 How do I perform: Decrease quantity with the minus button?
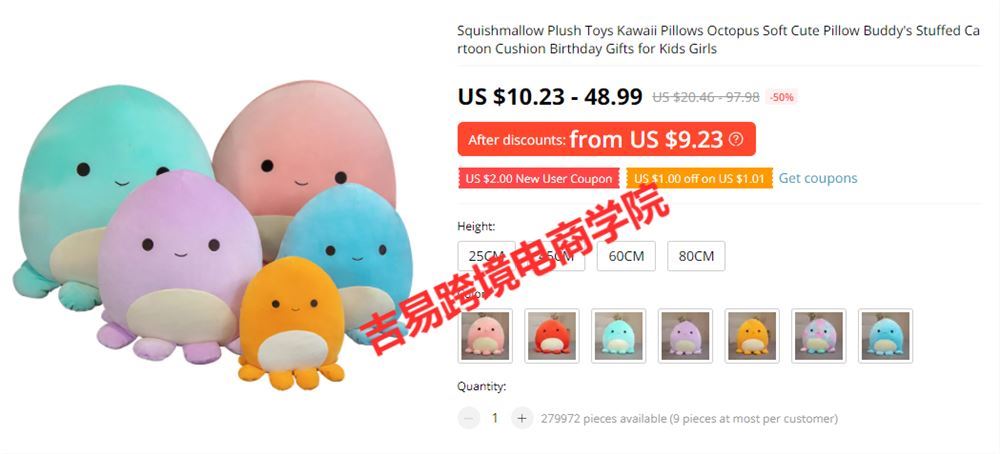pyautogui.click(x=468, y=418)
